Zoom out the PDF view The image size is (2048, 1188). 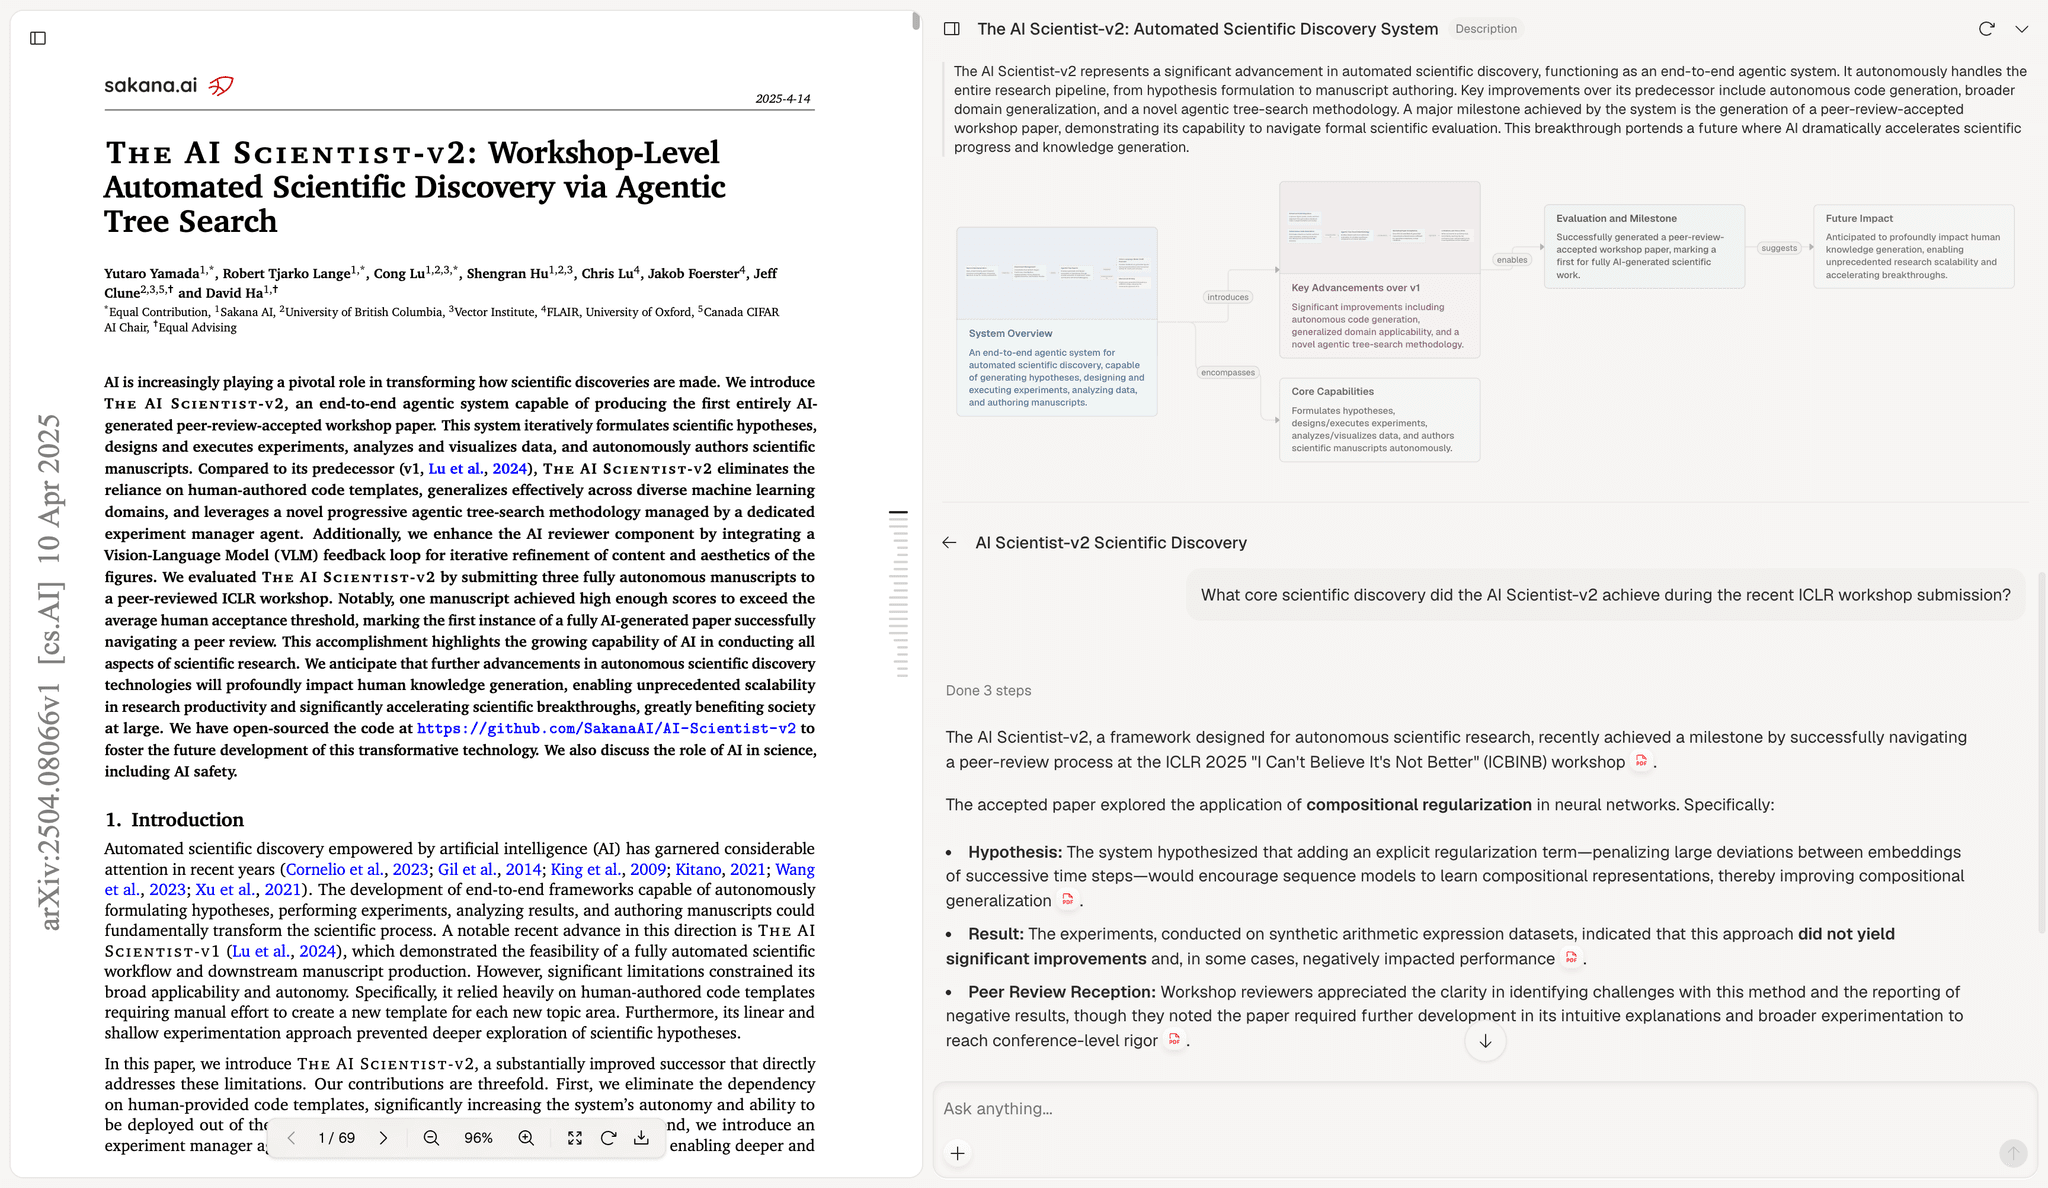[431, 1138]
